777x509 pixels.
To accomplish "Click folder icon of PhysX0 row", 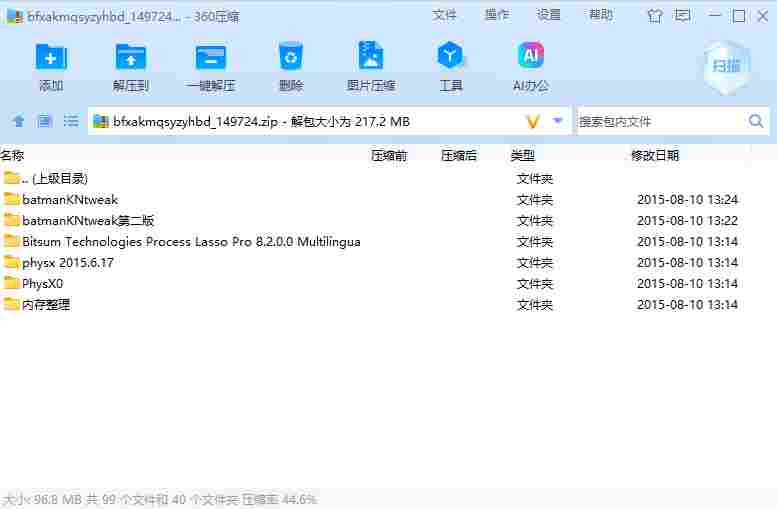I will click(11, 283).
